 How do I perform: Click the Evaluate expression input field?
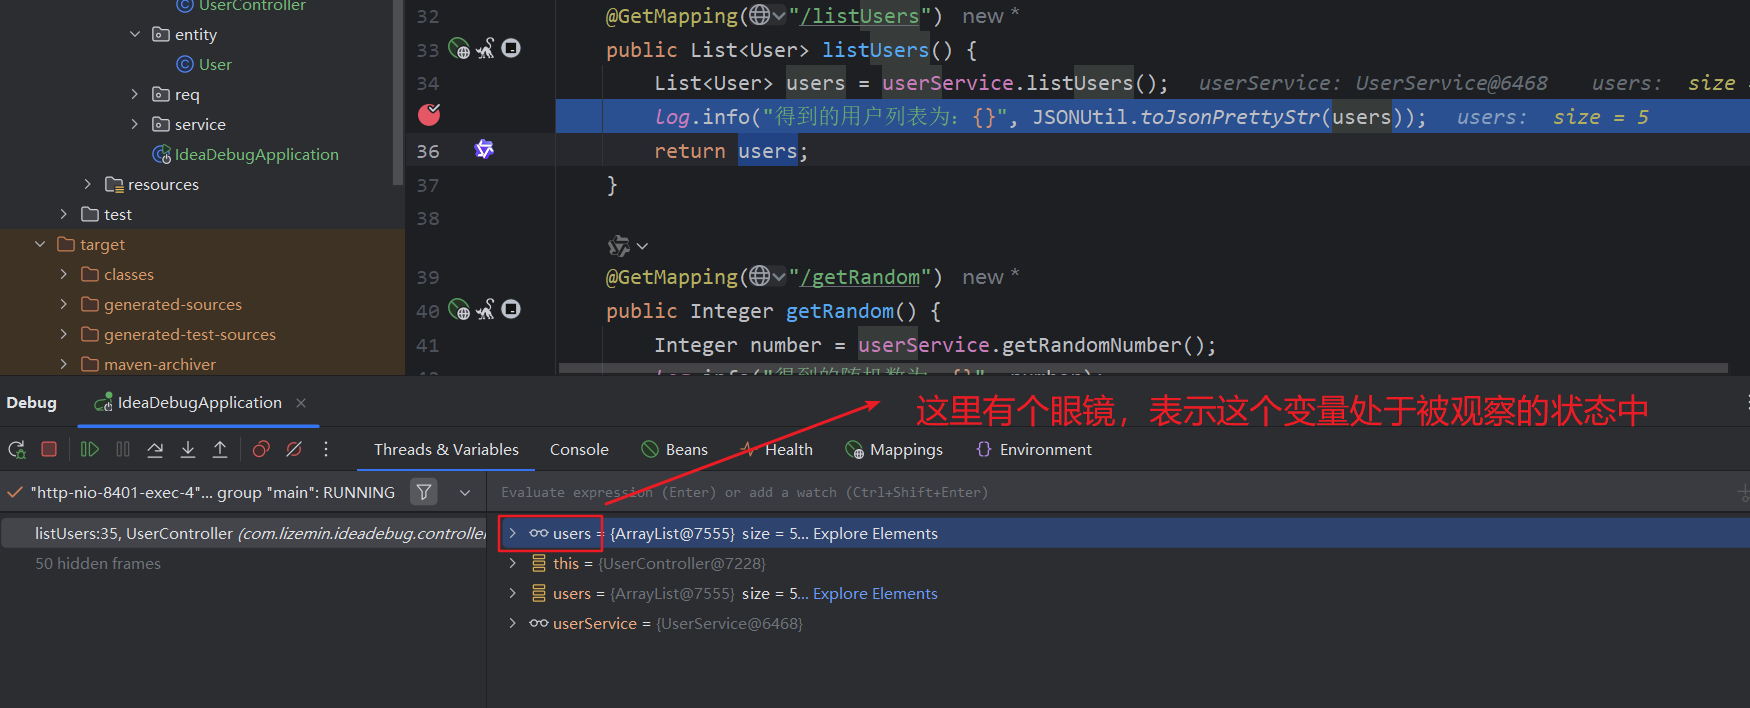tap(1100, 492)
